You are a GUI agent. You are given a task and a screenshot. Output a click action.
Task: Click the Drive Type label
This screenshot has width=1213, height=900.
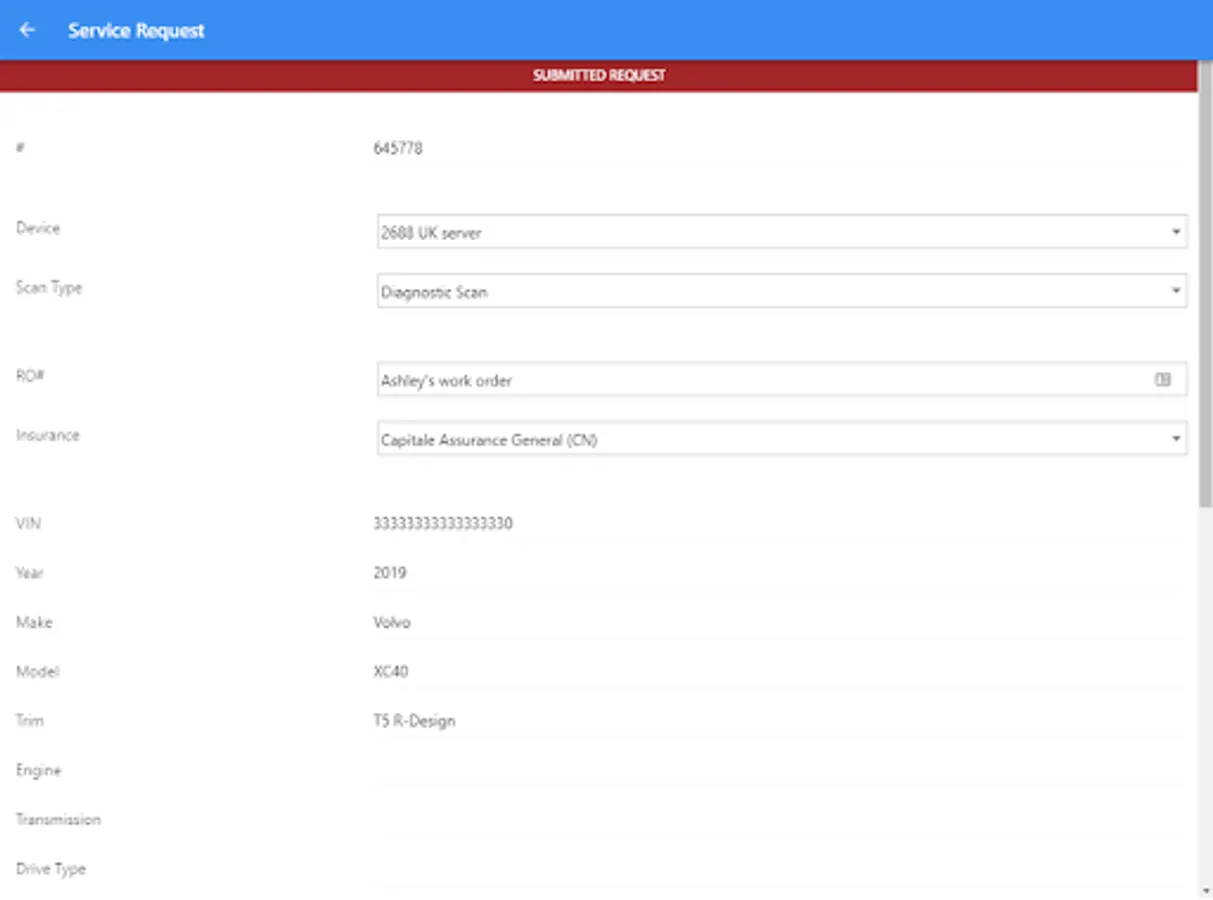click(x=51, y=869)
